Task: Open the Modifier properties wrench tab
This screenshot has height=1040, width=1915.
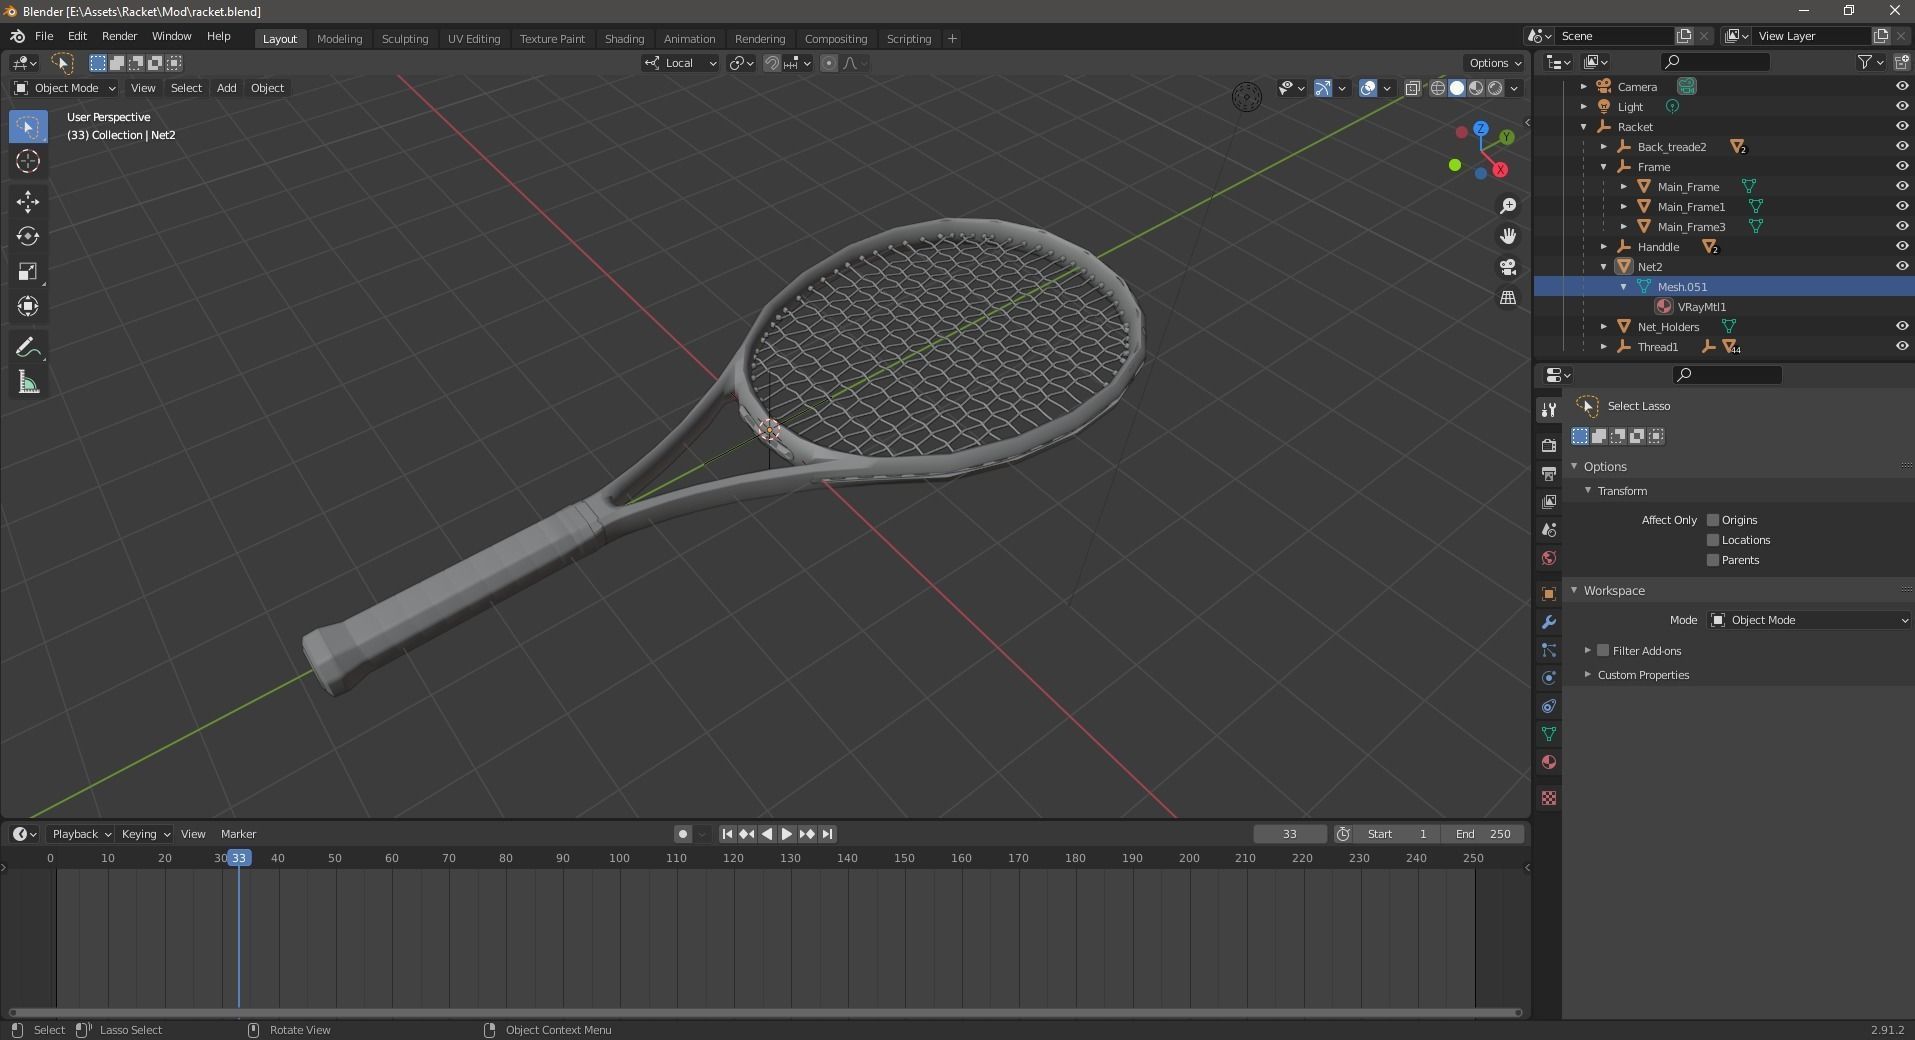Action: pyautogui.click(x=1549, y=622)
